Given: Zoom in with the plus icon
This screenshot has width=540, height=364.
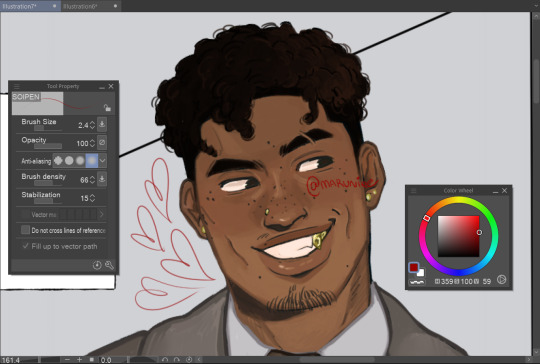Looking at the screenshot, I should [x=80, y=360].
